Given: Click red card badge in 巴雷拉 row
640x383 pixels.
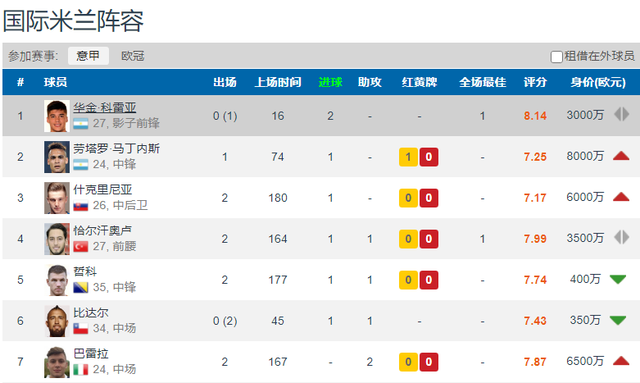Looking at the screenshot, I should pyautogui.click(x=429, y=362).
